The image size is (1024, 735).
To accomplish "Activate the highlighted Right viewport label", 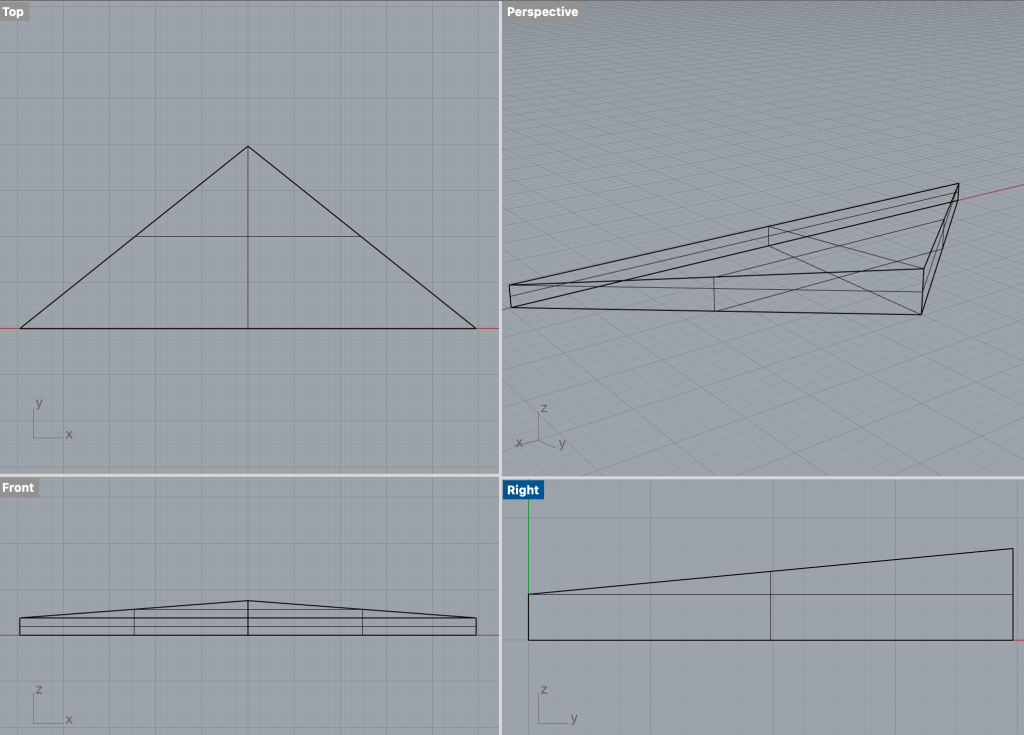I will point(523,490).
